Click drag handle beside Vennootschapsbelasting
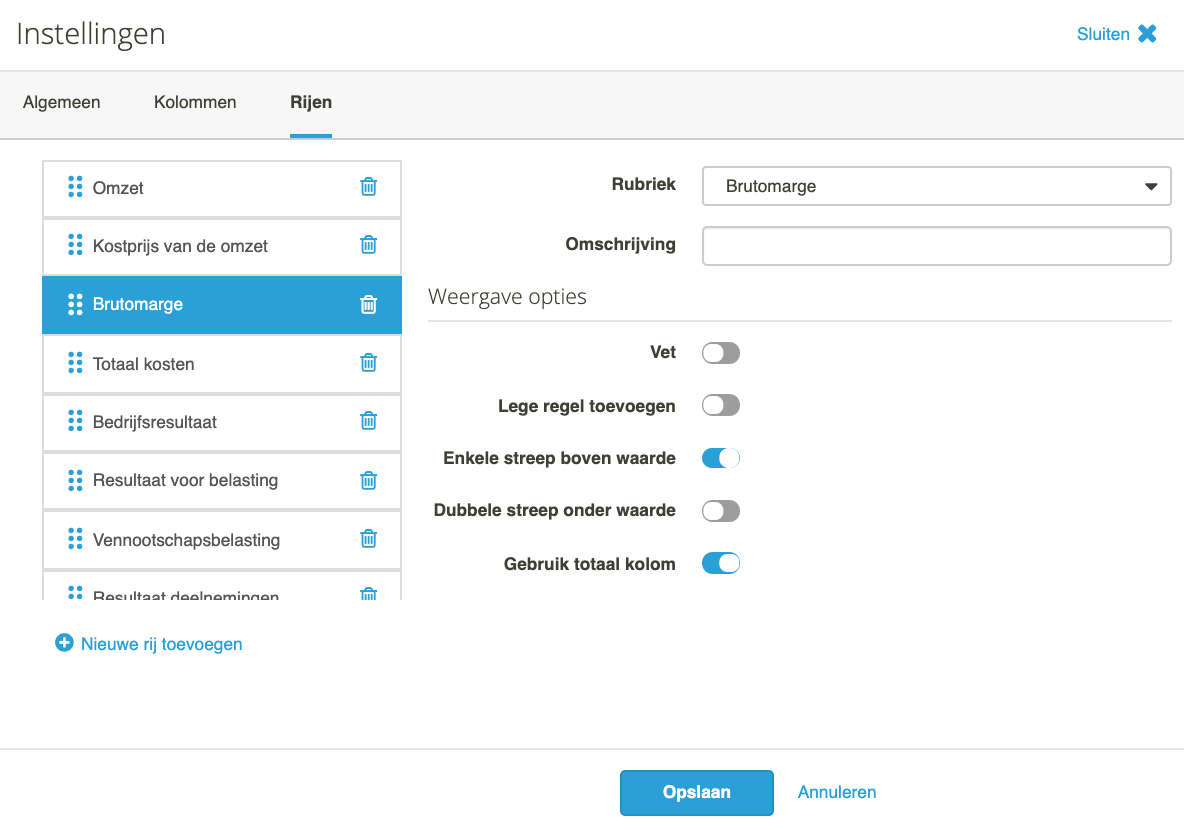 click(75, 538)
